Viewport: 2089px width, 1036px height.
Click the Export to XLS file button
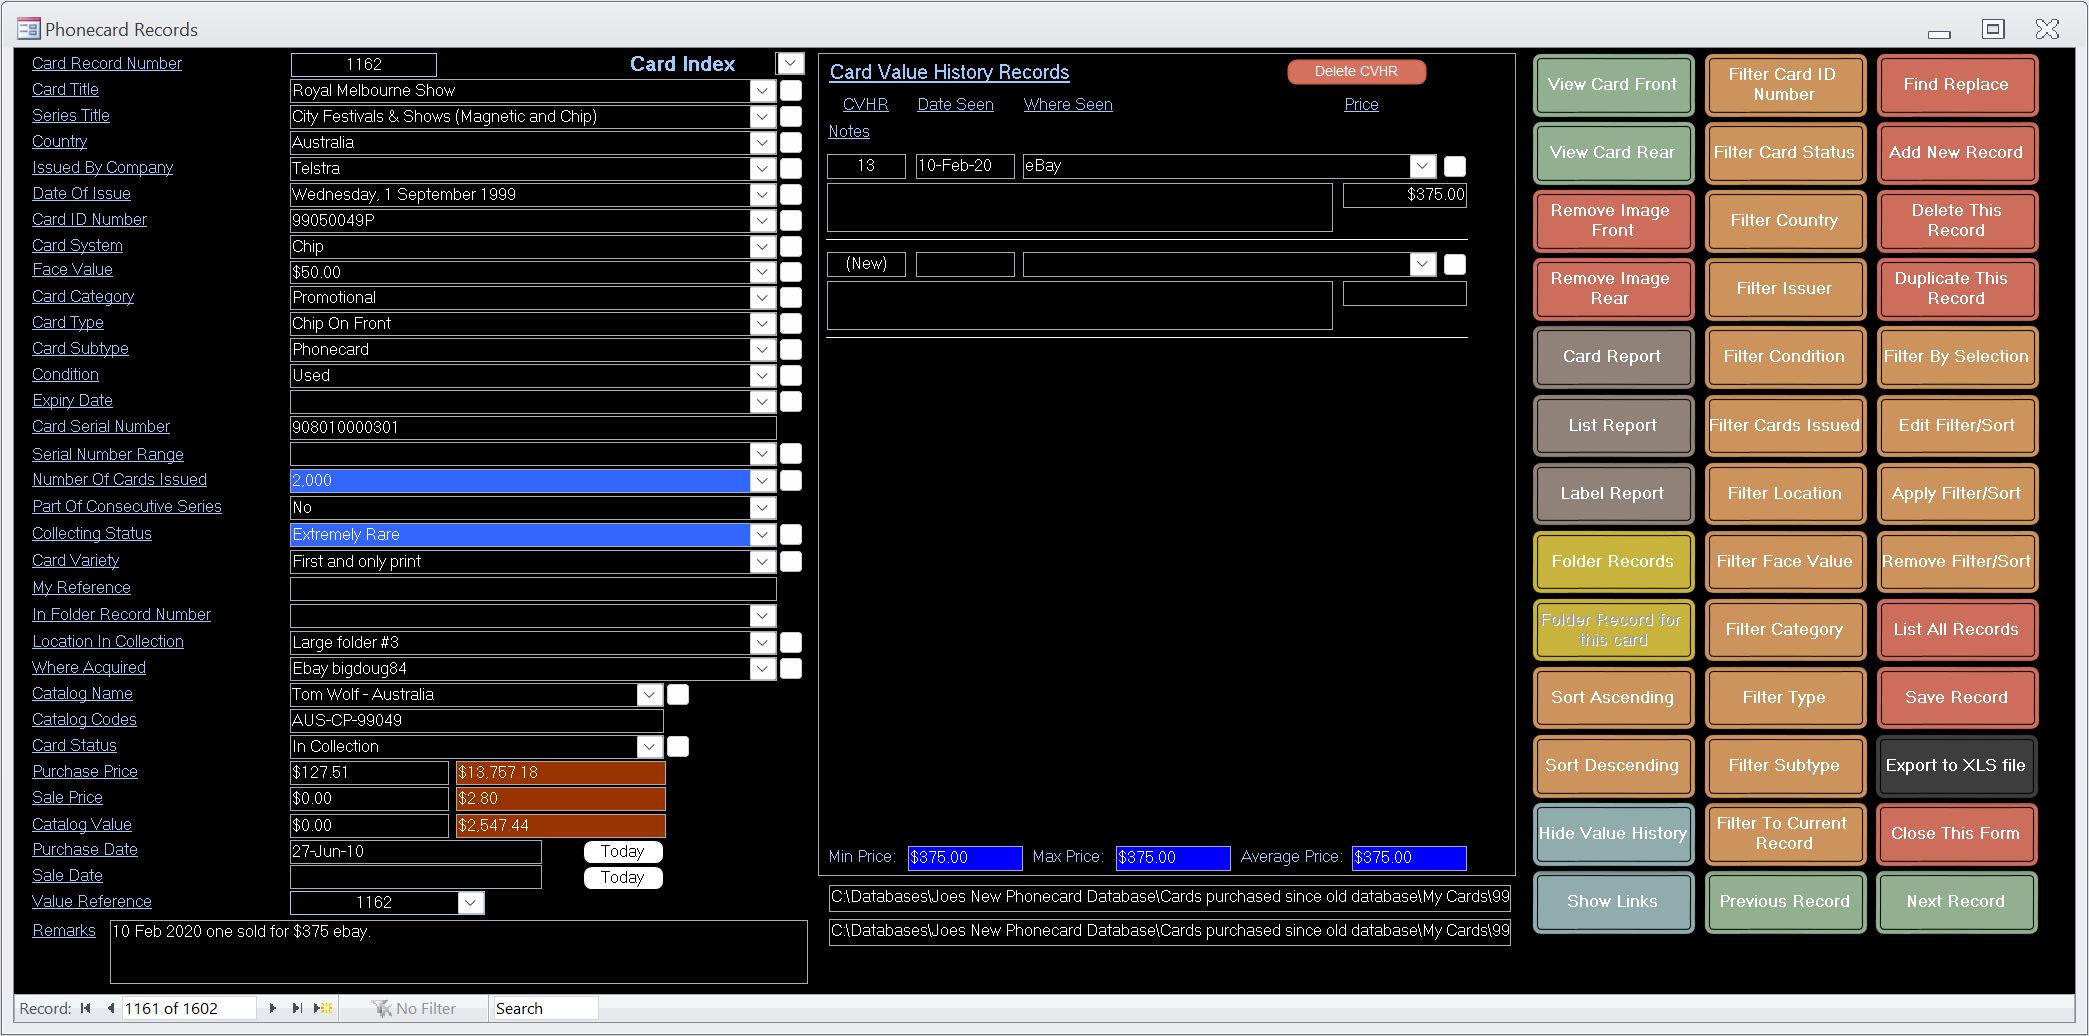click(x=1955, y=765)
